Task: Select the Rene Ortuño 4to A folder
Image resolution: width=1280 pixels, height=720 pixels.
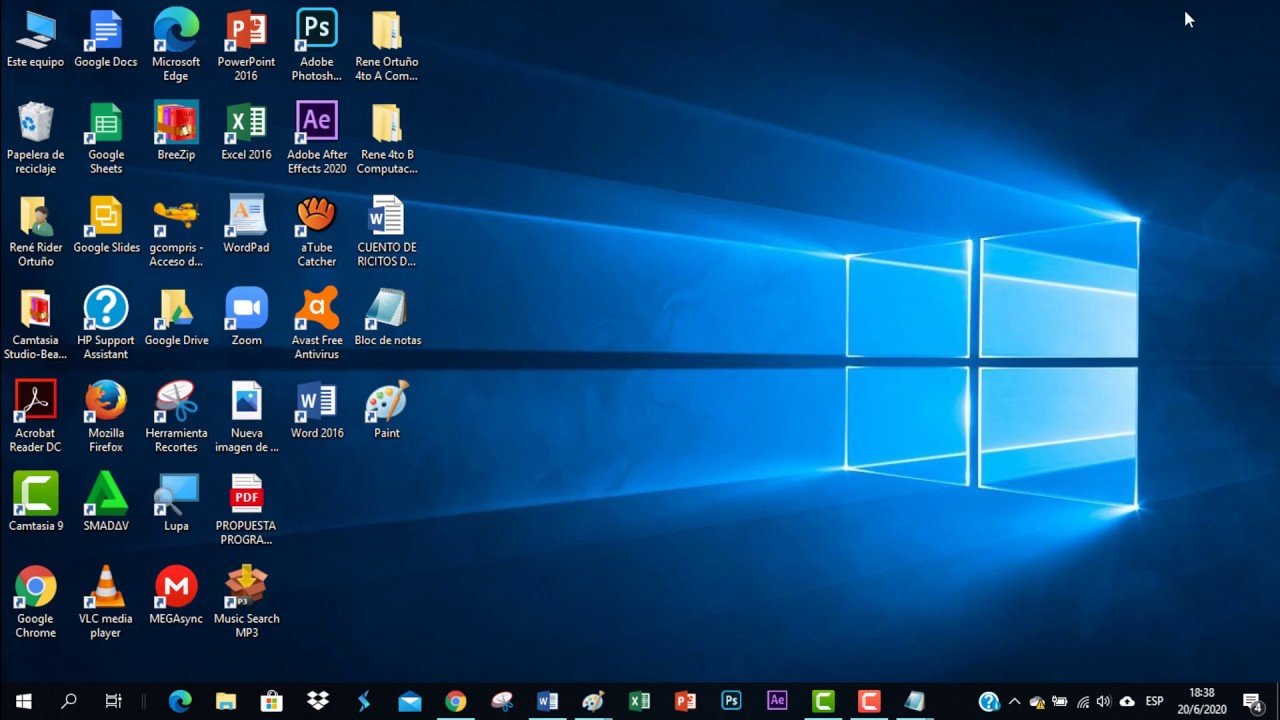Action: [x=387, y=46]
